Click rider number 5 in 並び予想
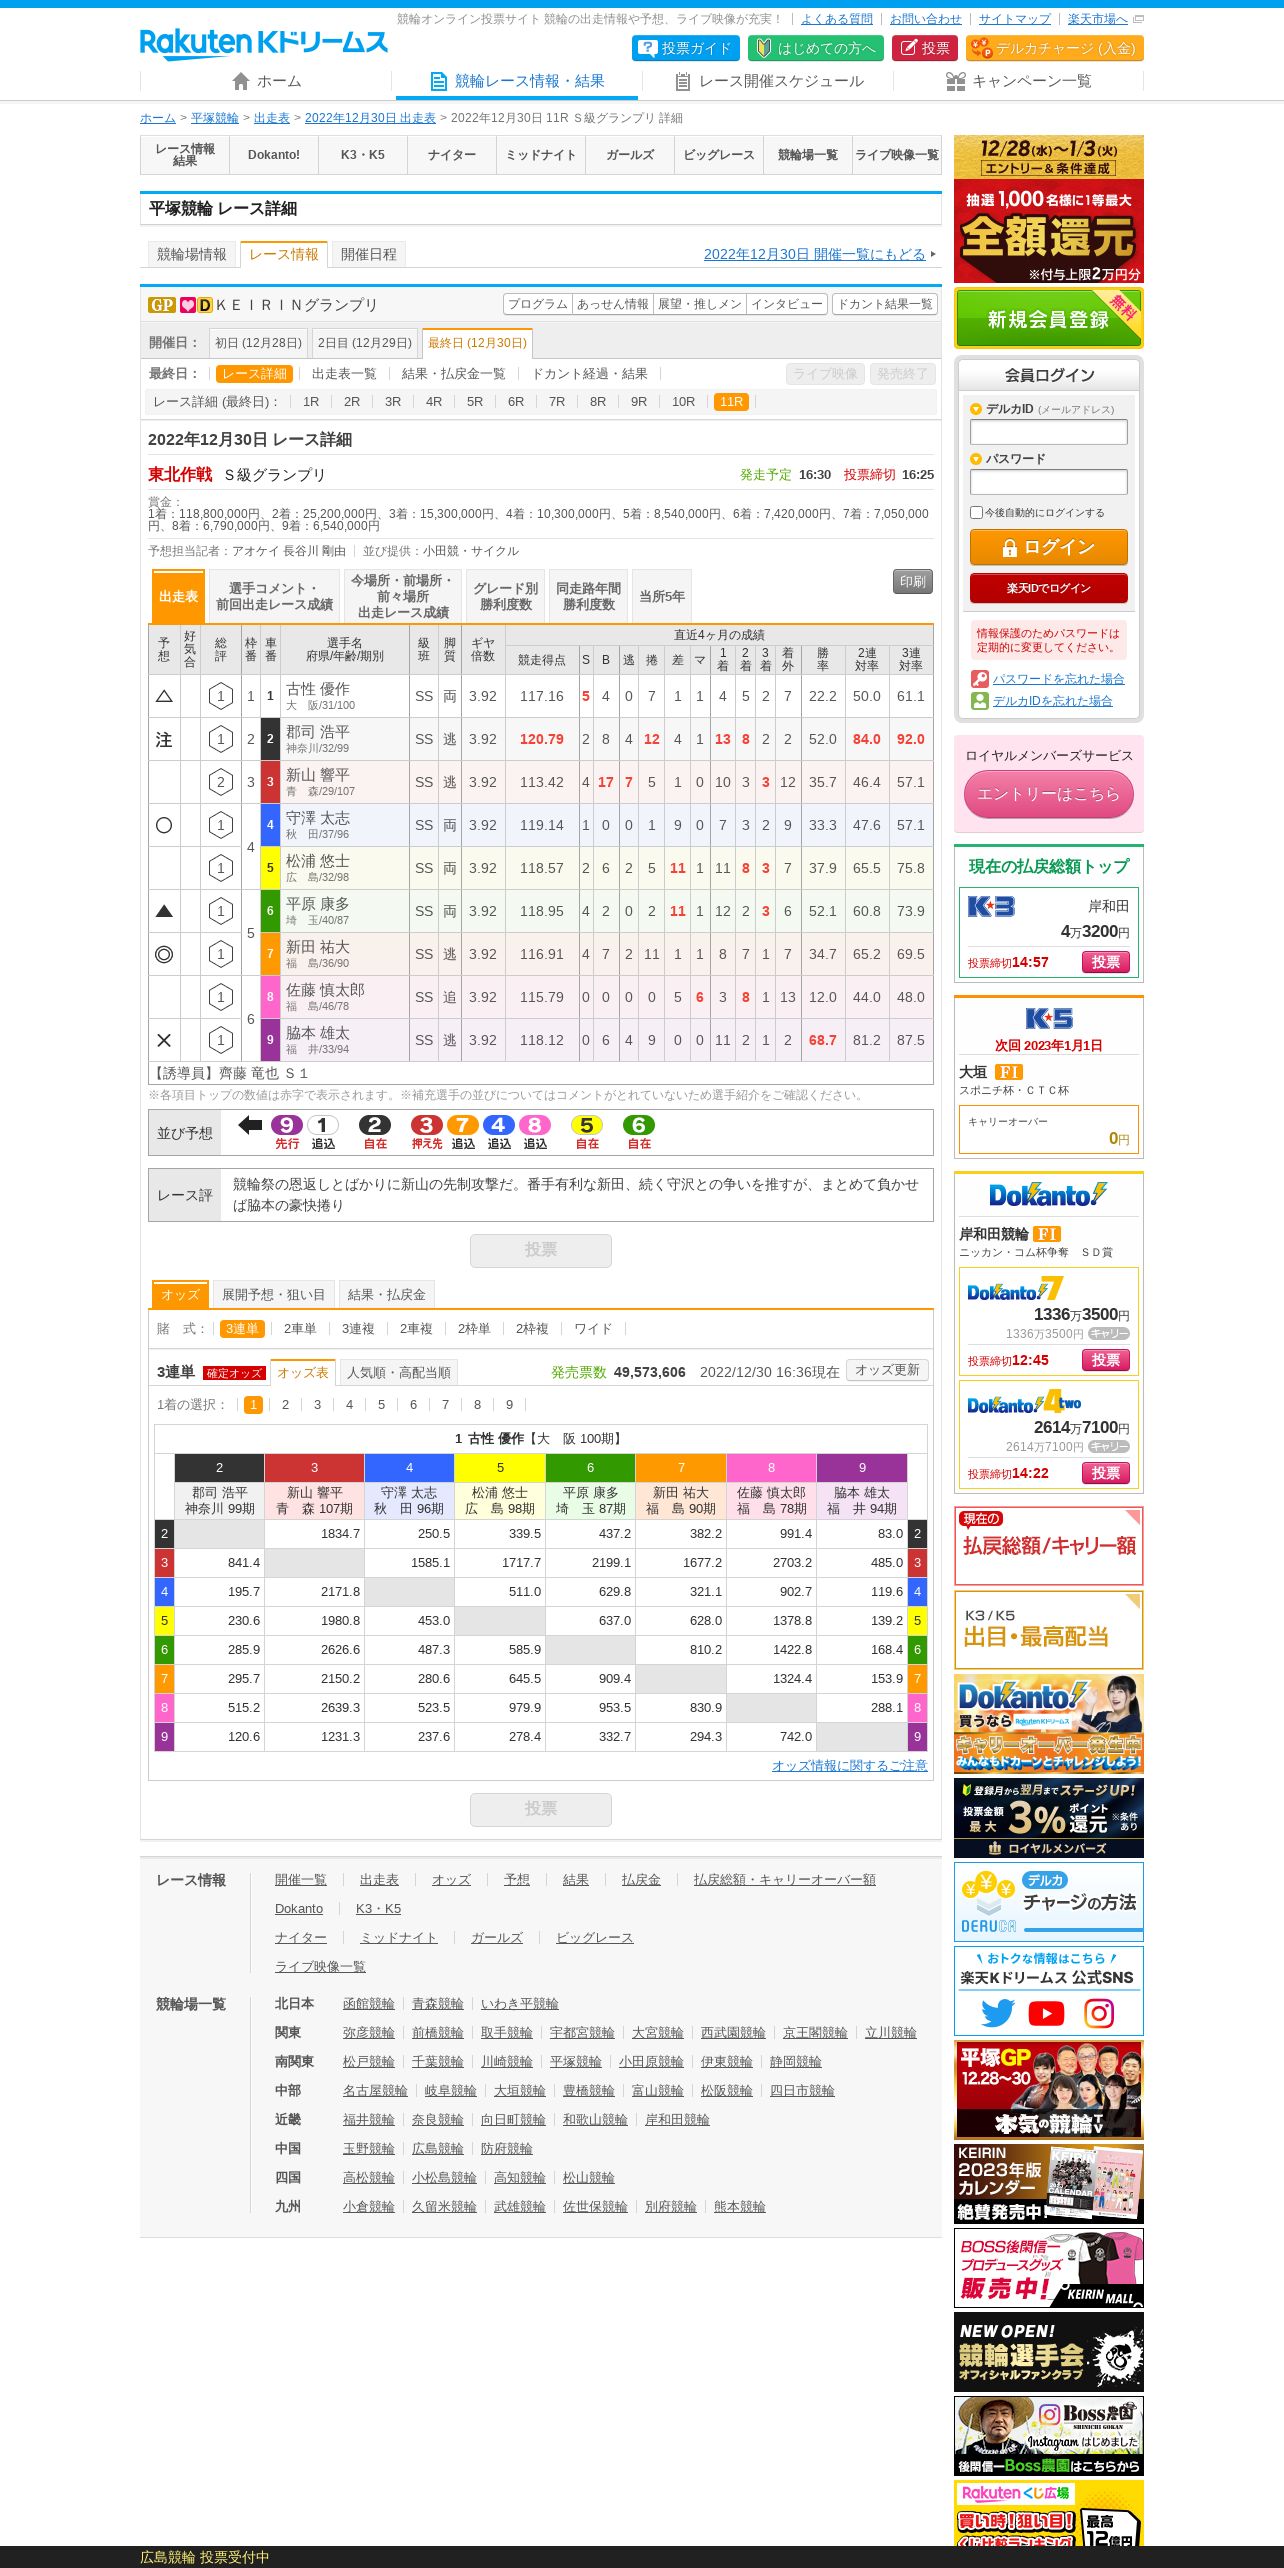Screen dimensions: 1284x2568 (x=587, y=1125)
